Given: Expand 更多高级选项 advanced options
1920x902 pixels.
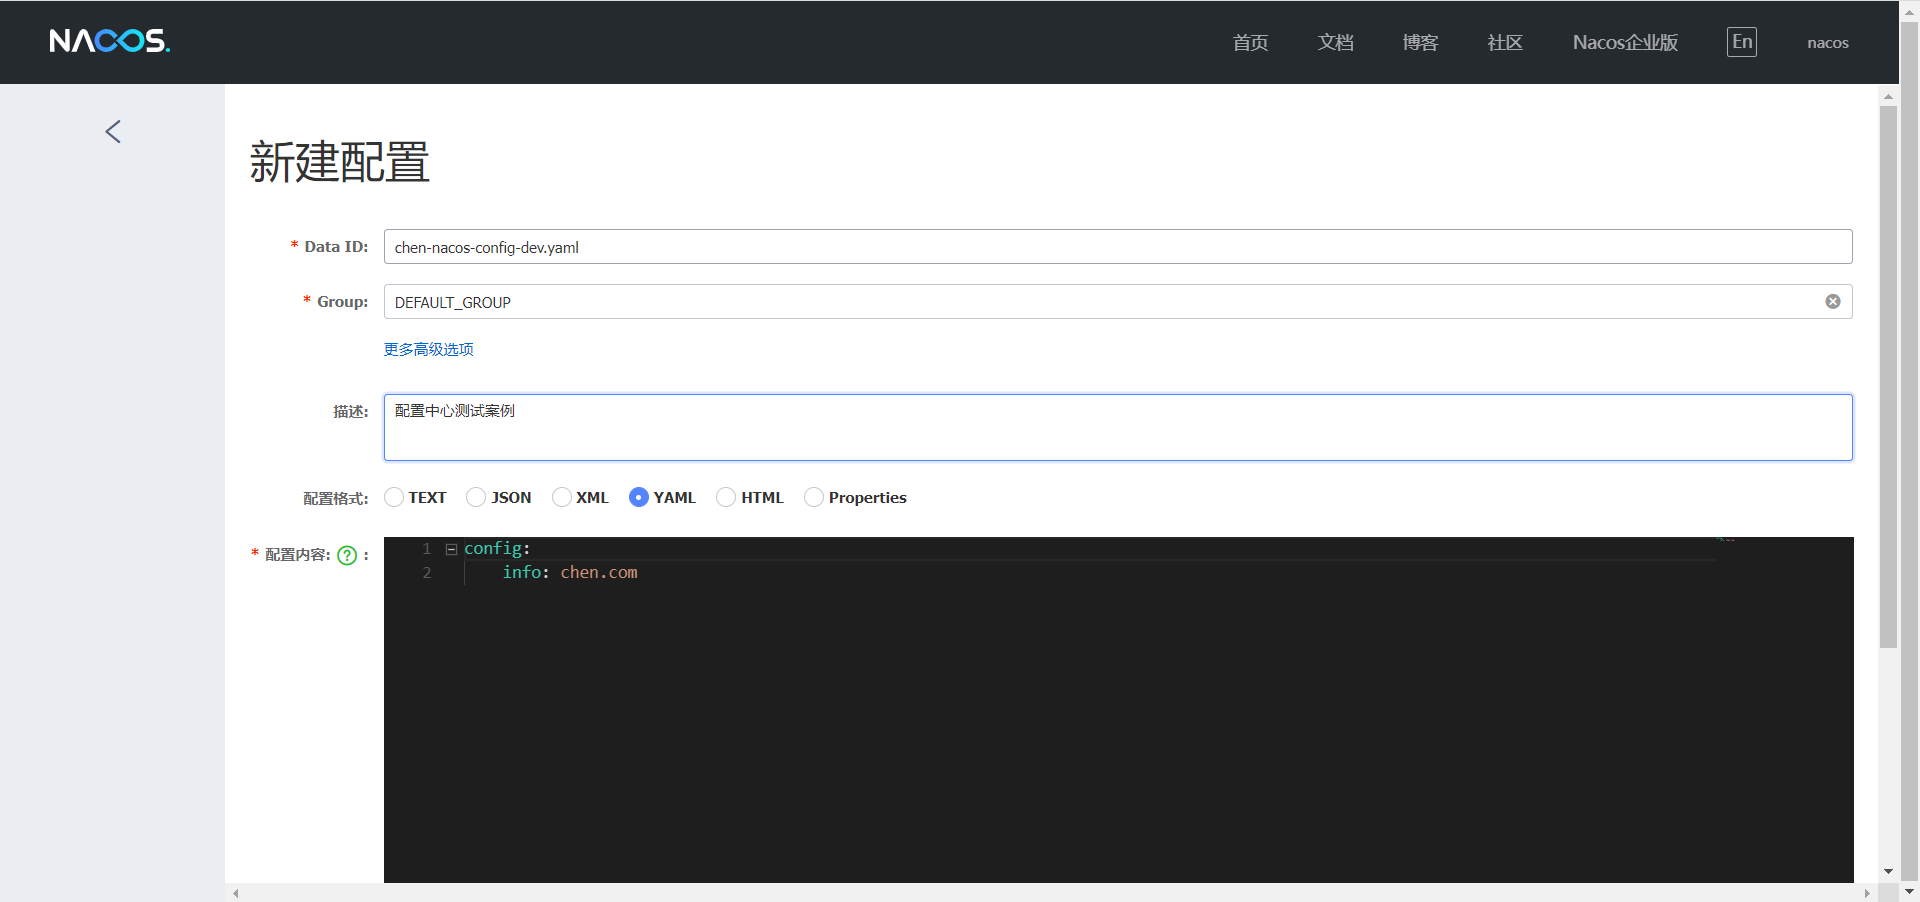Looking at the screenshot, I should coord(429,349).
